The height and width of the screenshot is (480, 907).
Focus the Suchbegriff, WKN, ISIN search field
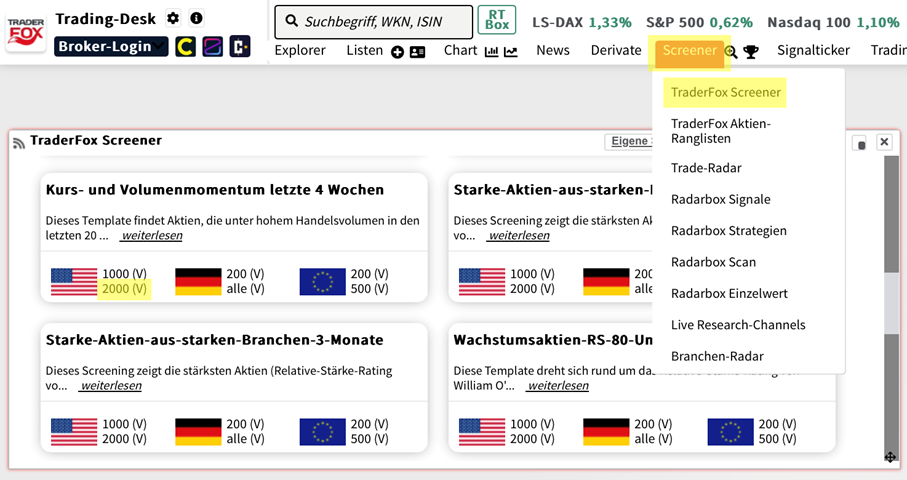tap(373, 22)
